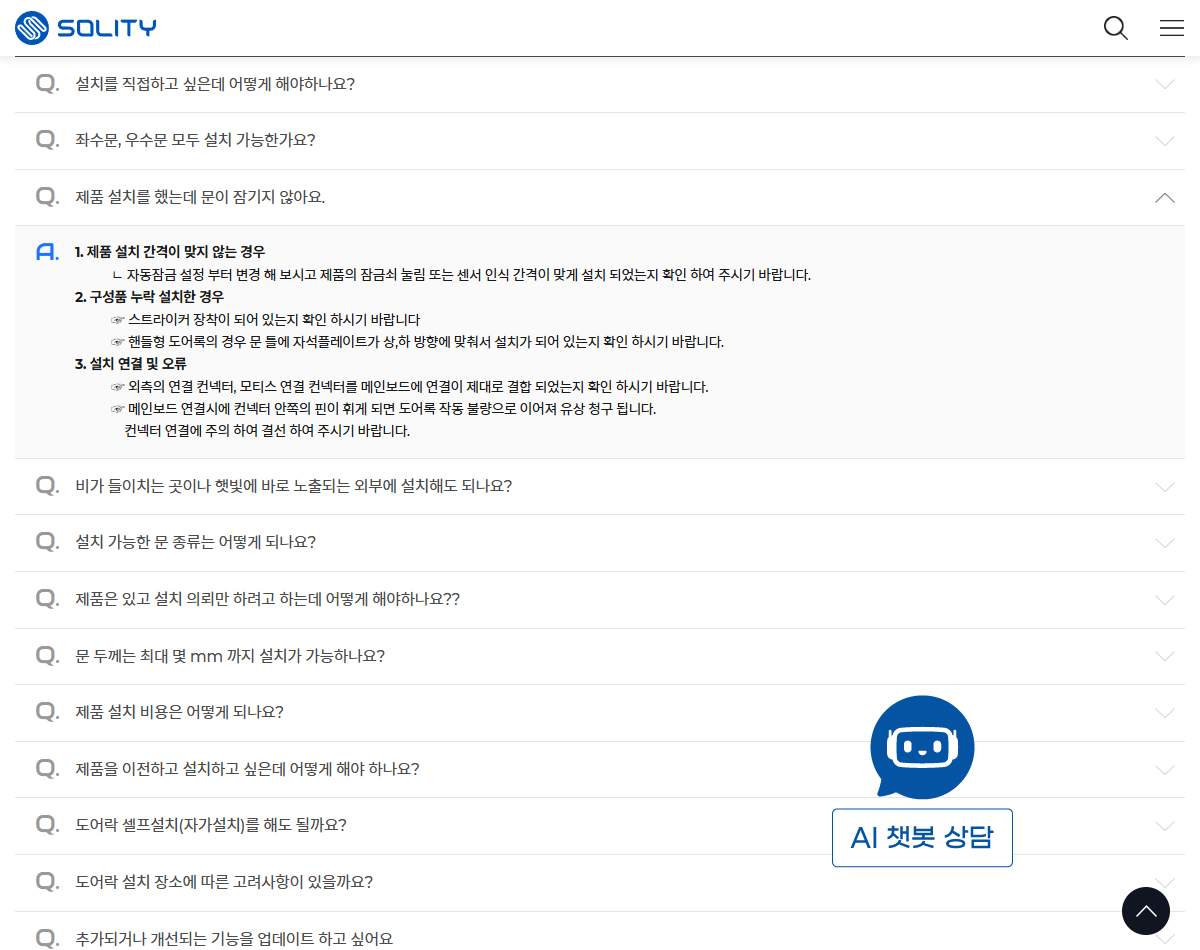Expand chevron for 비가 들이치는 곳 question
Image resolution: width=1200 pixels, height=950 pixels.
(x=1165, y=487)
